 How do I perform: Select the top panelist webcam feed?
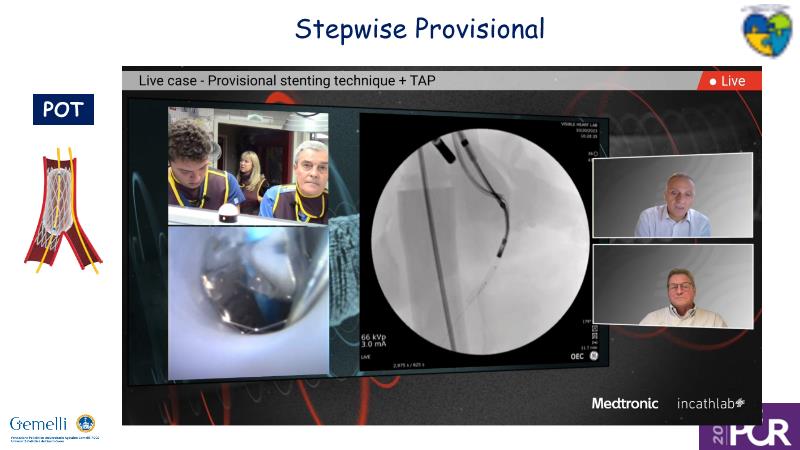coord(672,195)
